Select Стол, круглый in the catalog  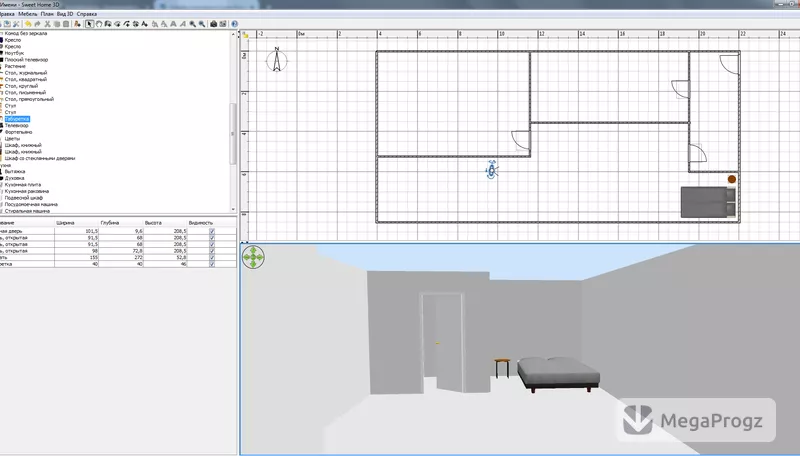coord(21,86)
